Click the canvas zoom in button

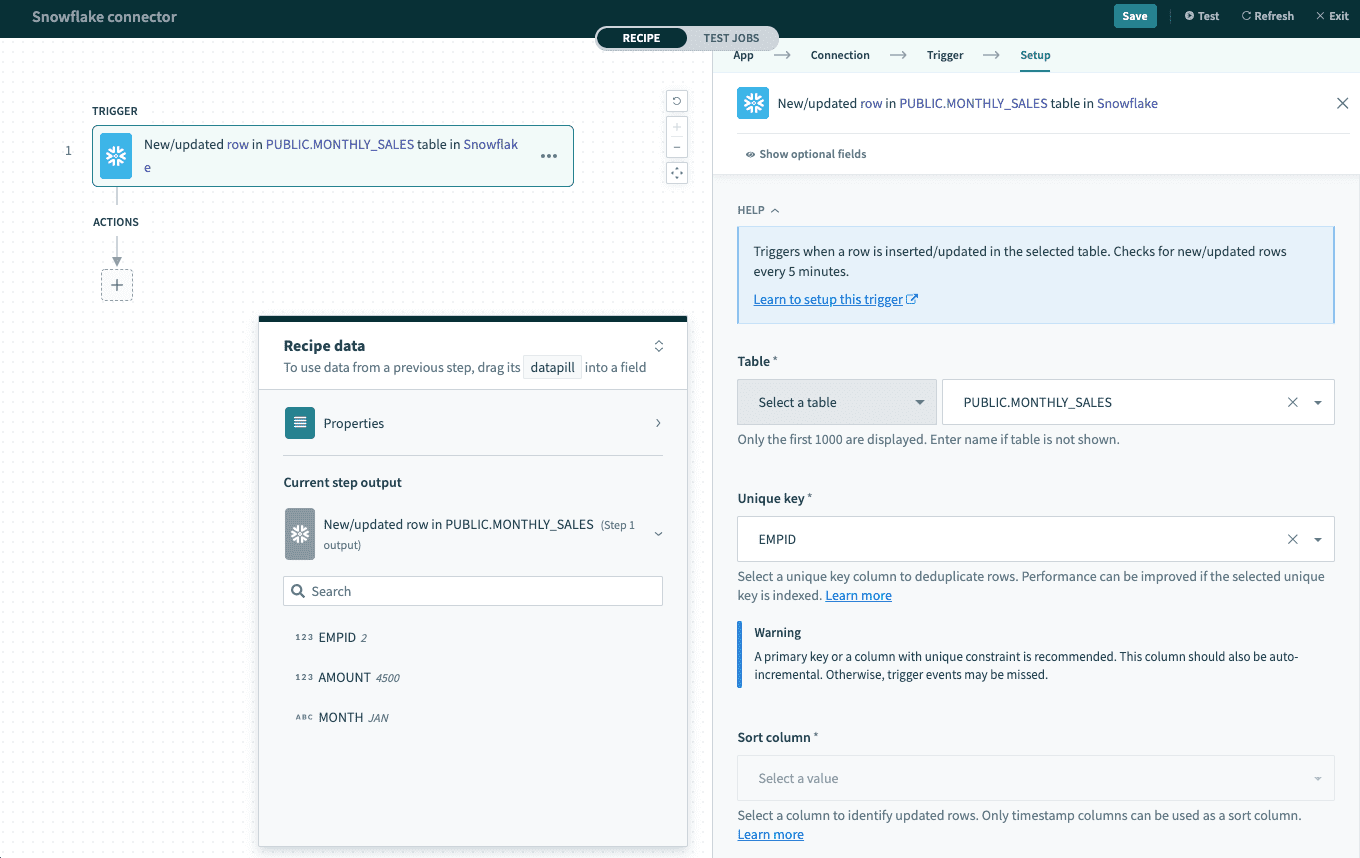(677, 128)
